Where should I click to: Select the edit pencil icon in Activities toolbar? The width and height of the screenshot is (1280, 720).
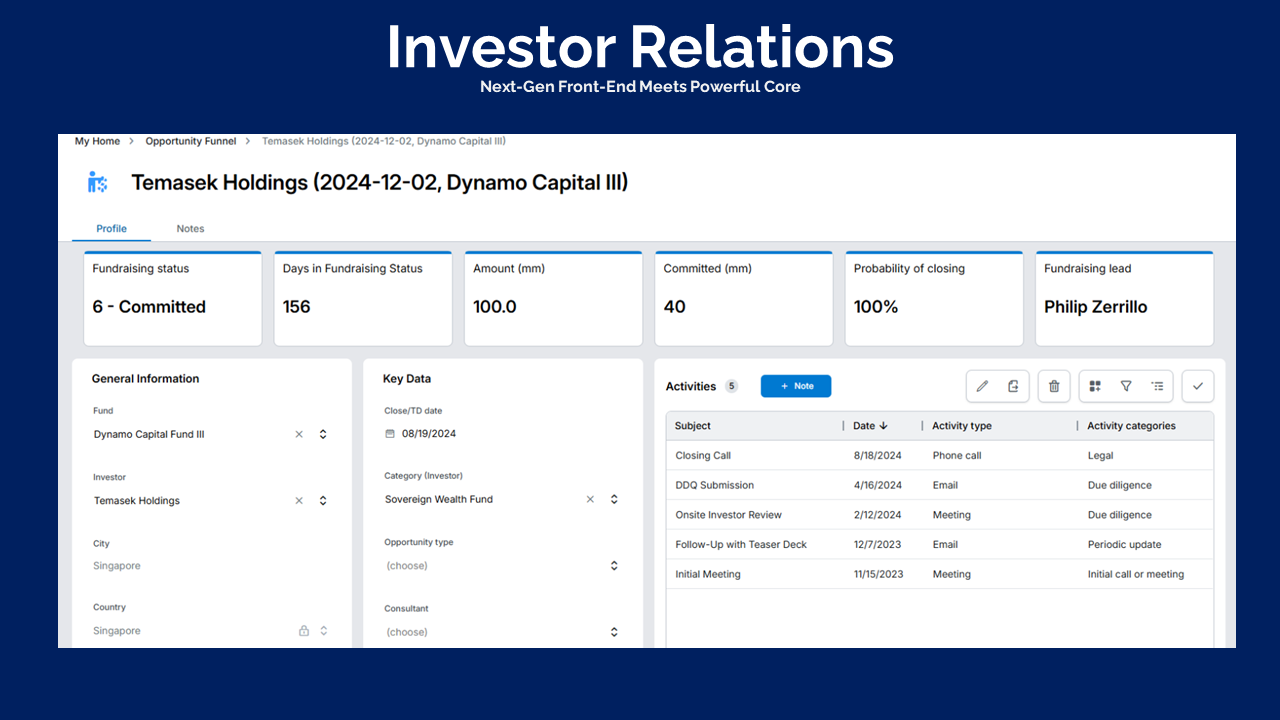982,386
